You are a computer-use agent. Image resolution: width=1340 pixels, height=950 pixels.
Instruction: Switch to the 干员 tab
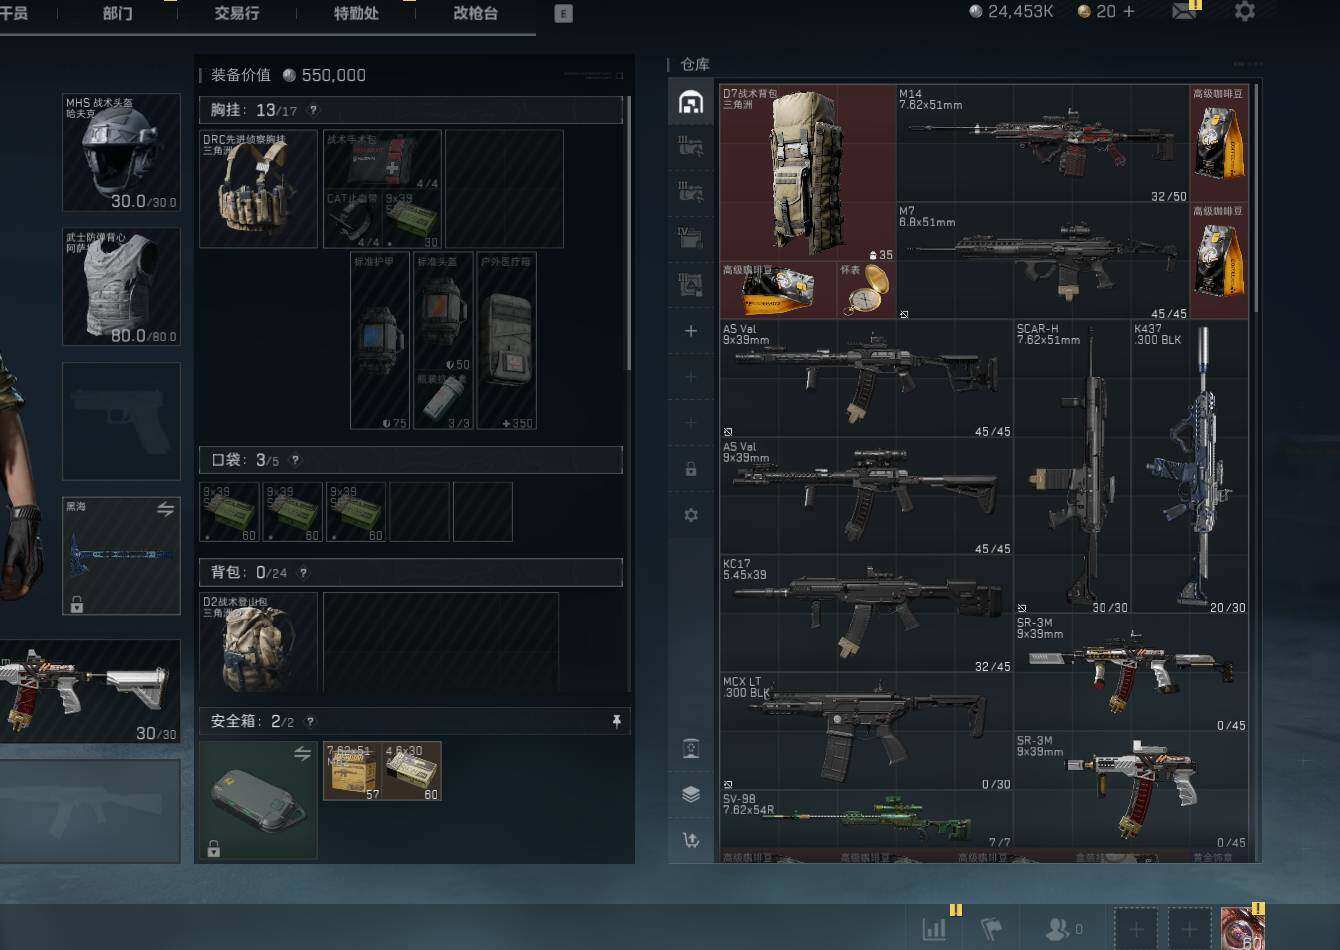pyautogui.click(x=14, y=13)
